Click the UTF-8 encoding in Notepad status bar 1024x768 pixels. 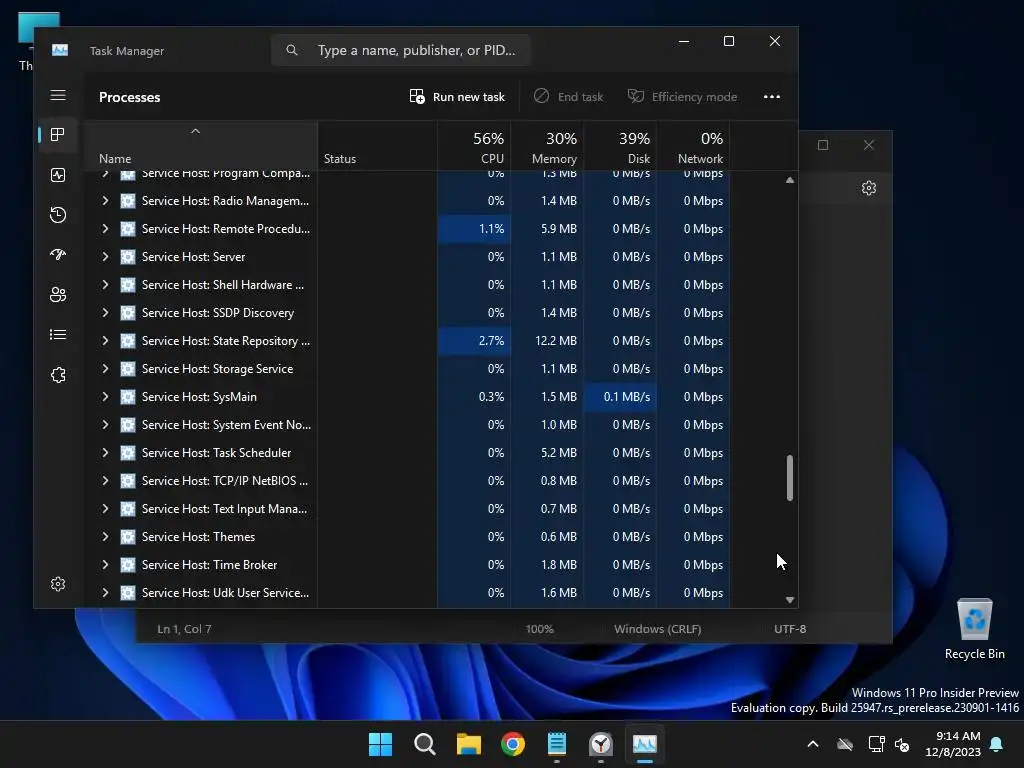tap(790, 629)
